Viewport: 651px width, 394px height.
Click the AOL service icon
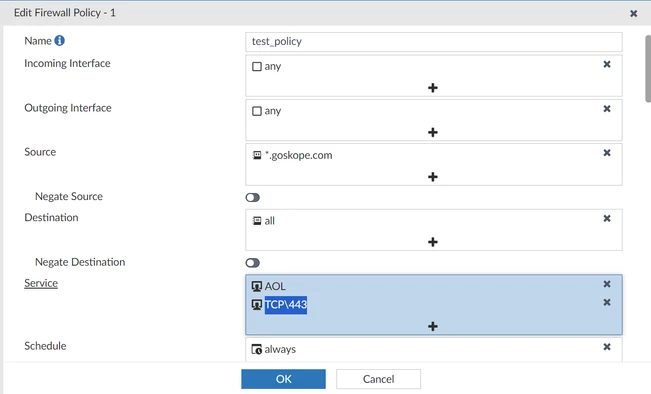pos(257,286)
